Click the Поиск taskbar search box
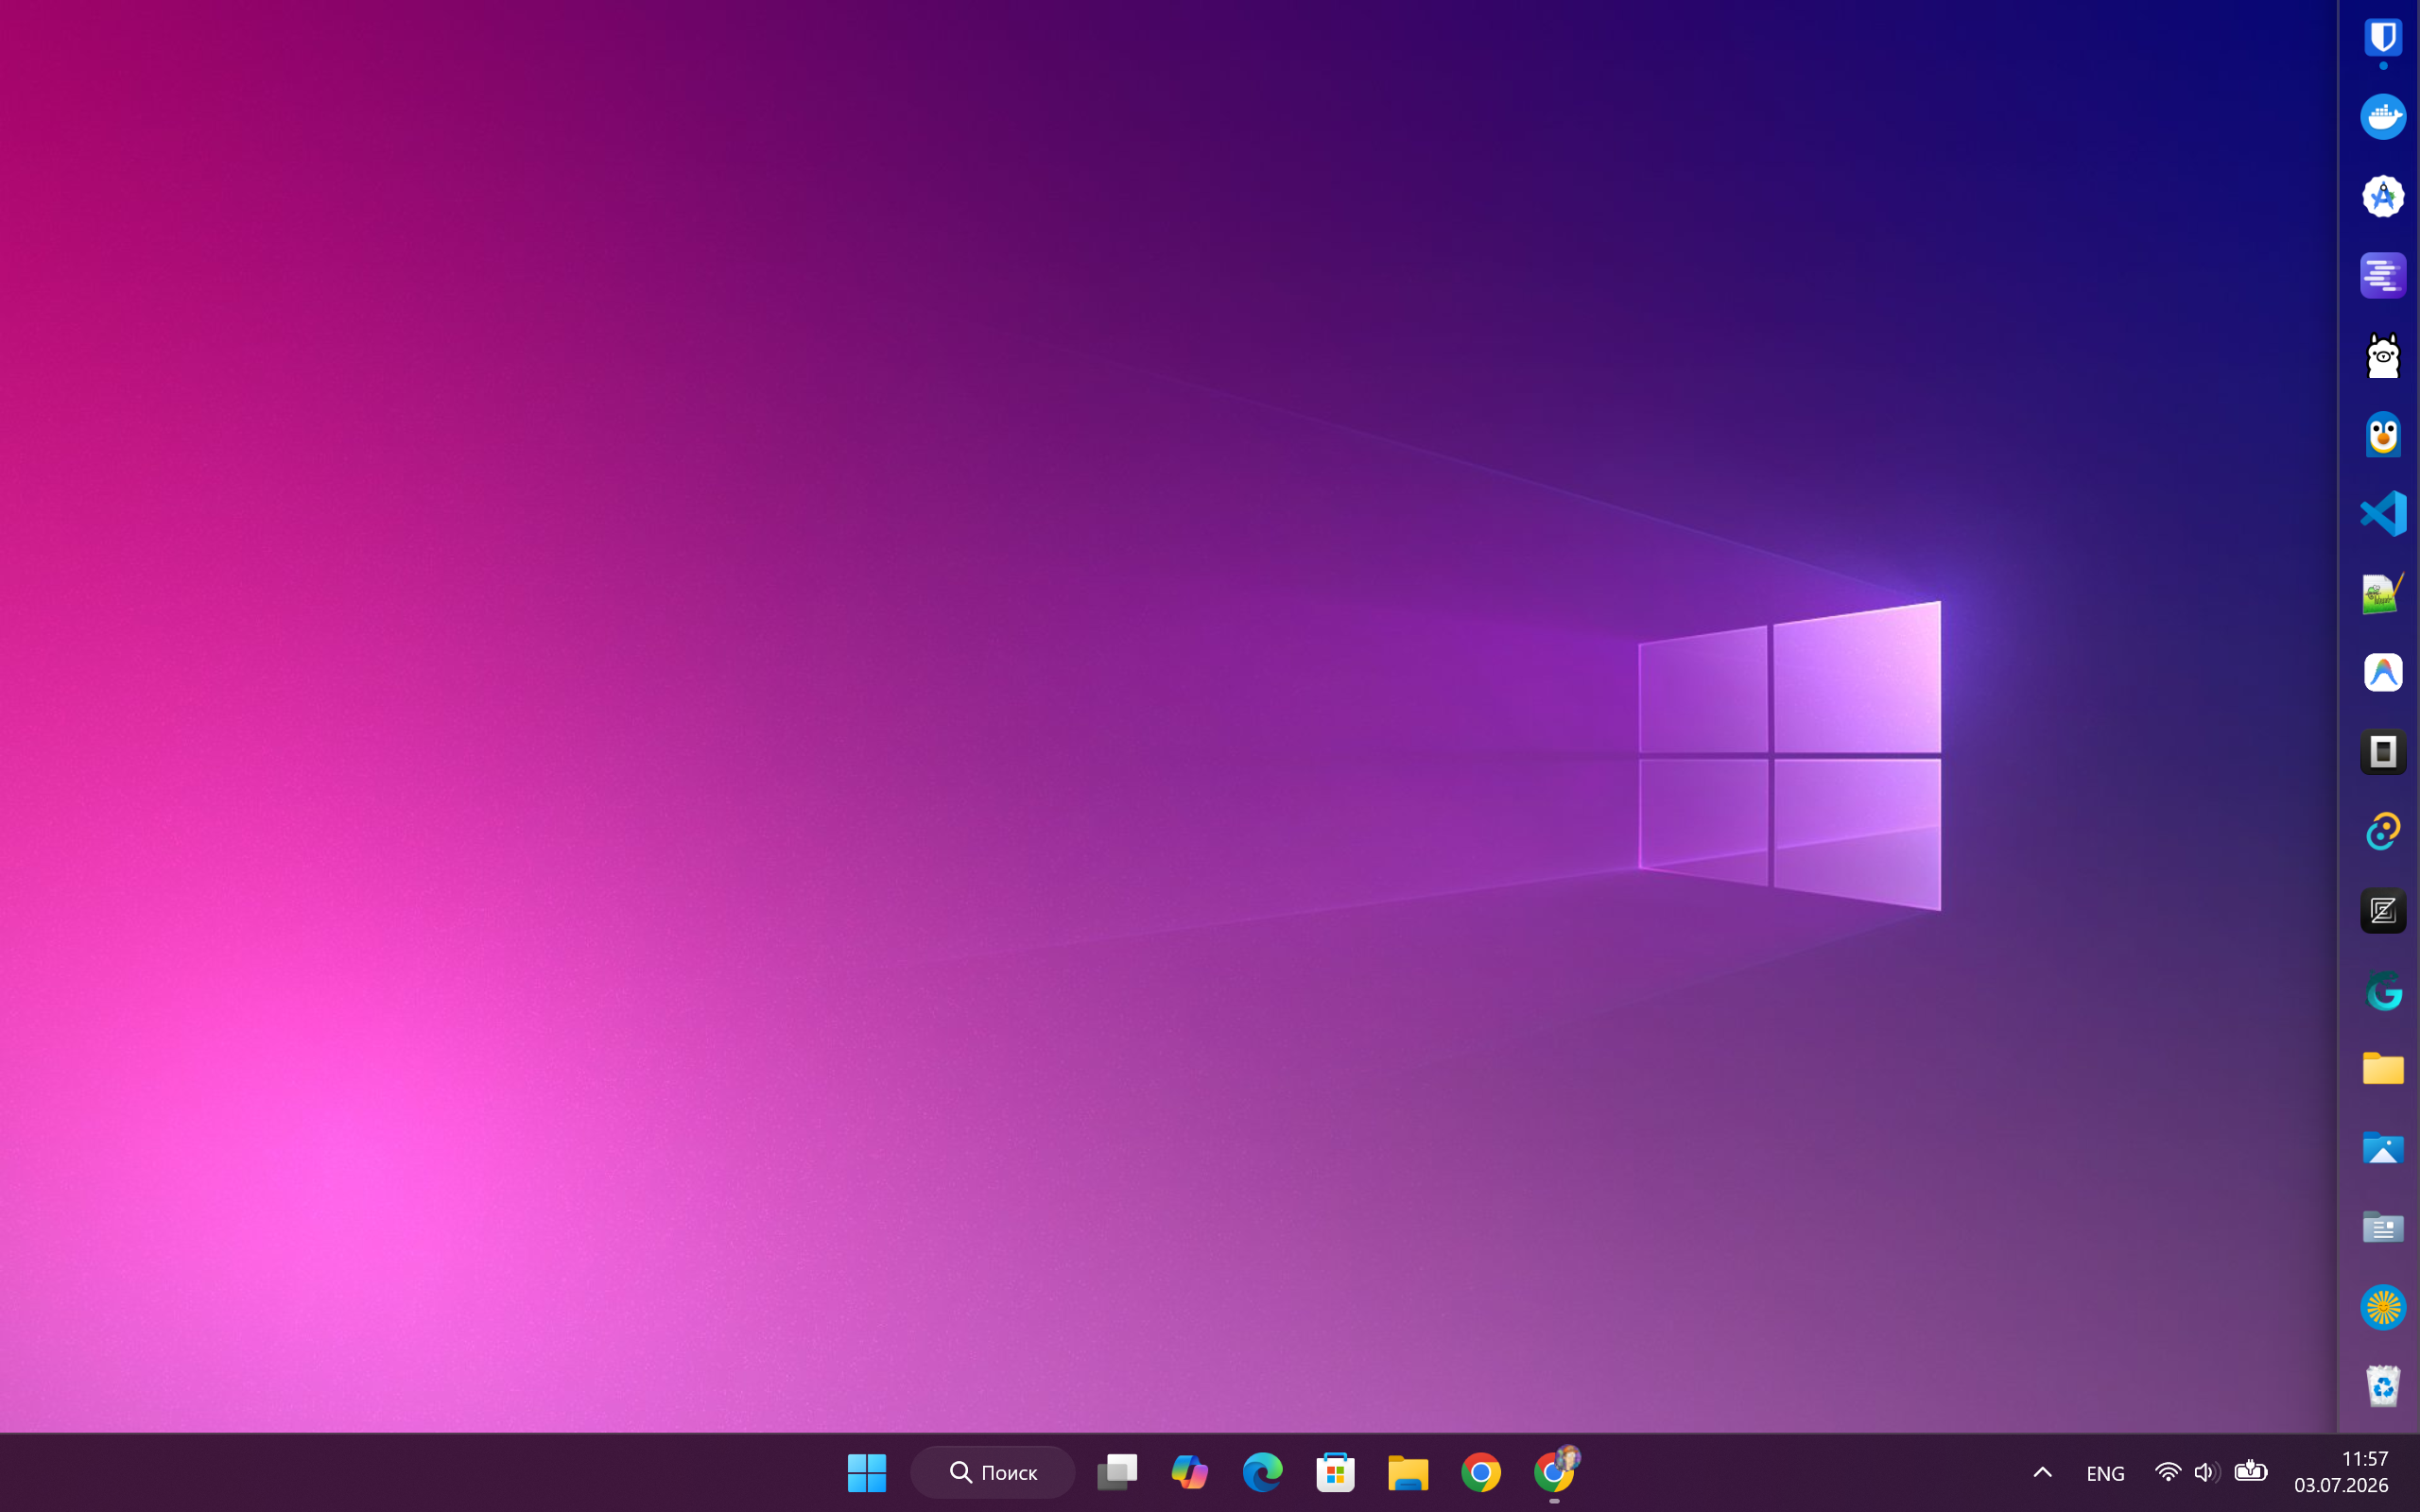 [992, 1472]
